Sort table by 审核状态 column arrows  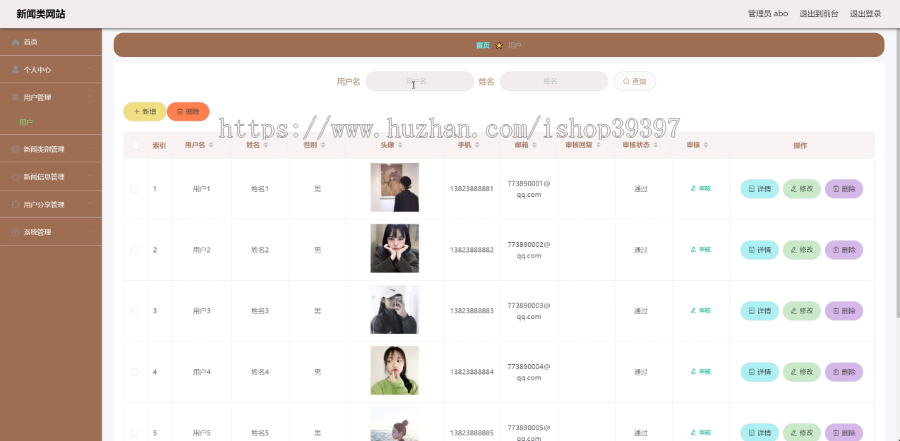pyautogui.click(x=655, y=146)
